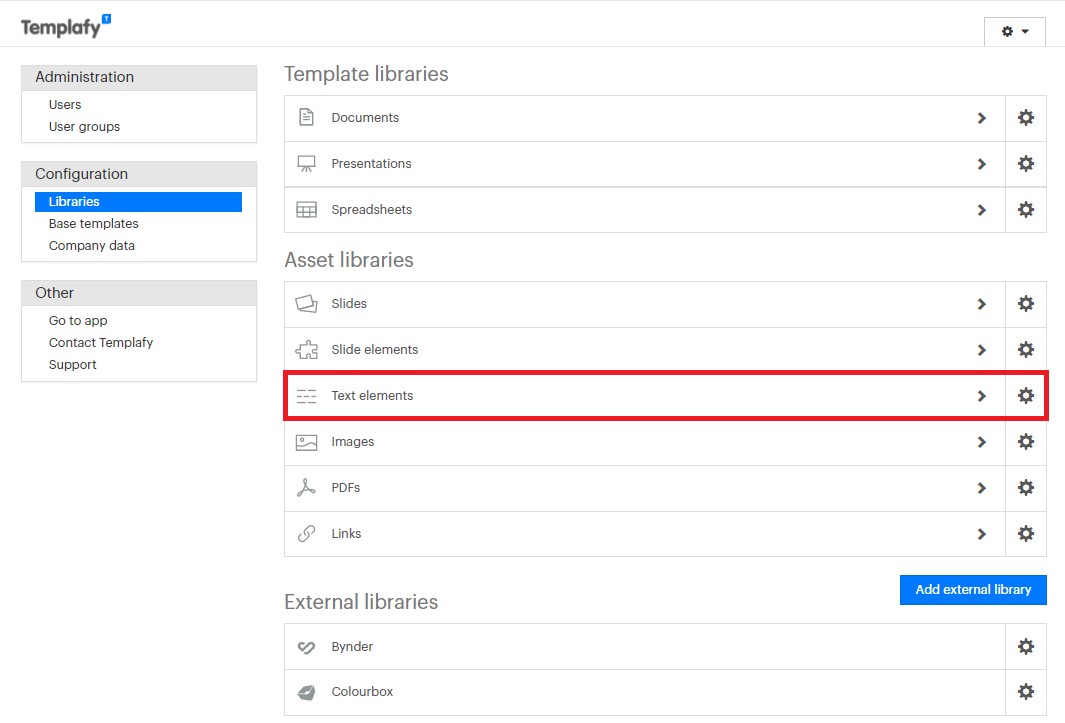Open Base templates from the sidebar
The image size is (1065, 723).
click(92, 223)
